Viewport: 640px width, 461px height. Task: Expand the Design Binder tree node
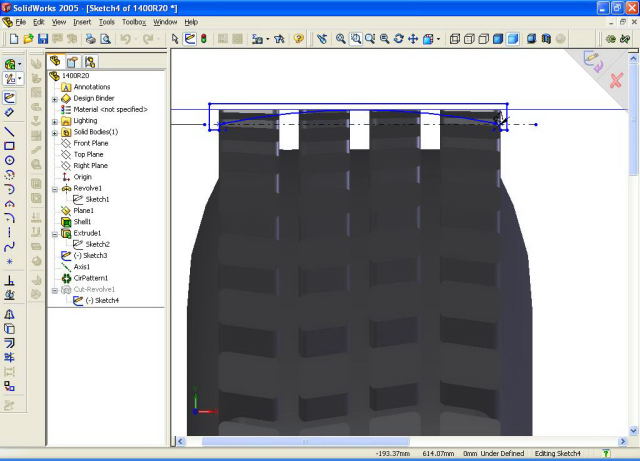pyautogui.click(x=55, y=99)
